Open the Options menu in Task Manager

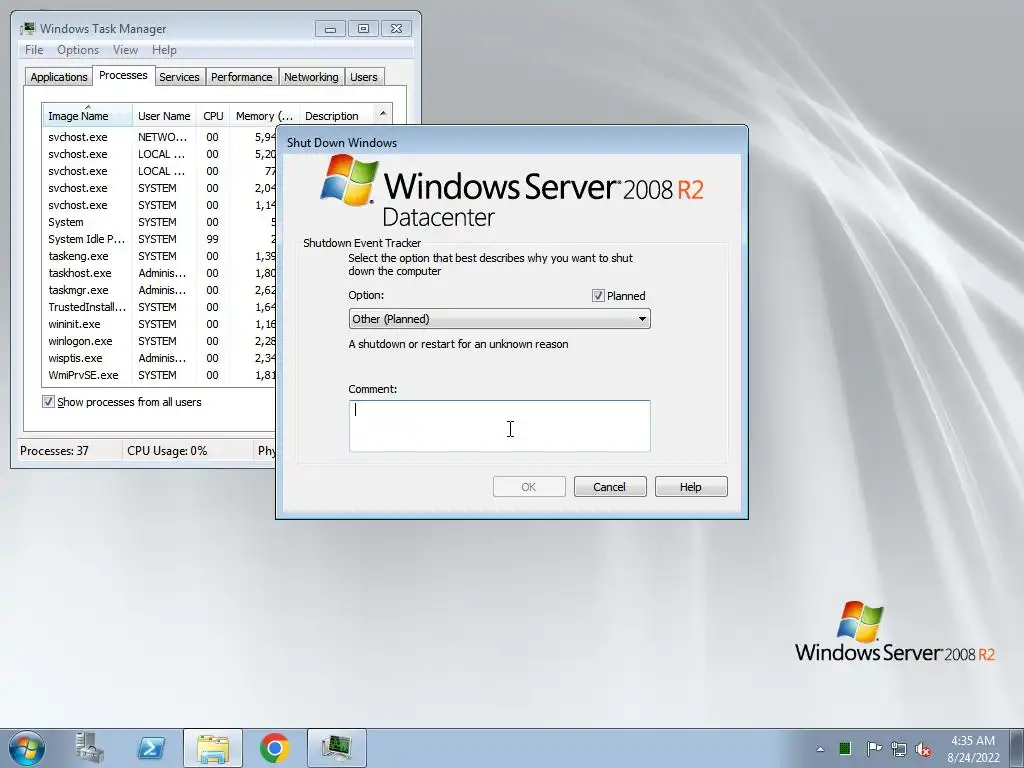78,50
